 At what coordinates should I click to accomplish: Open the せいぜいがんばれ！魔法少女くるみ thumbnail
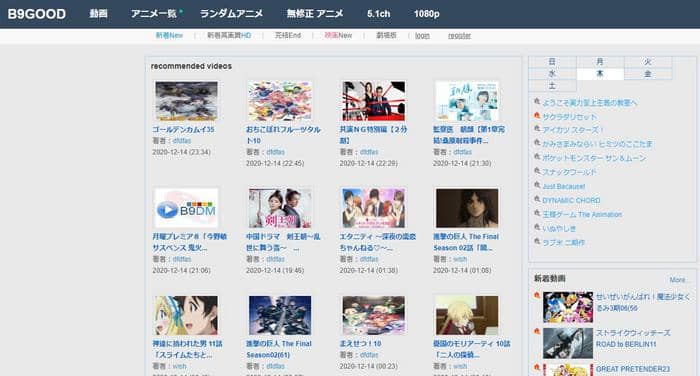click(568, 307)
